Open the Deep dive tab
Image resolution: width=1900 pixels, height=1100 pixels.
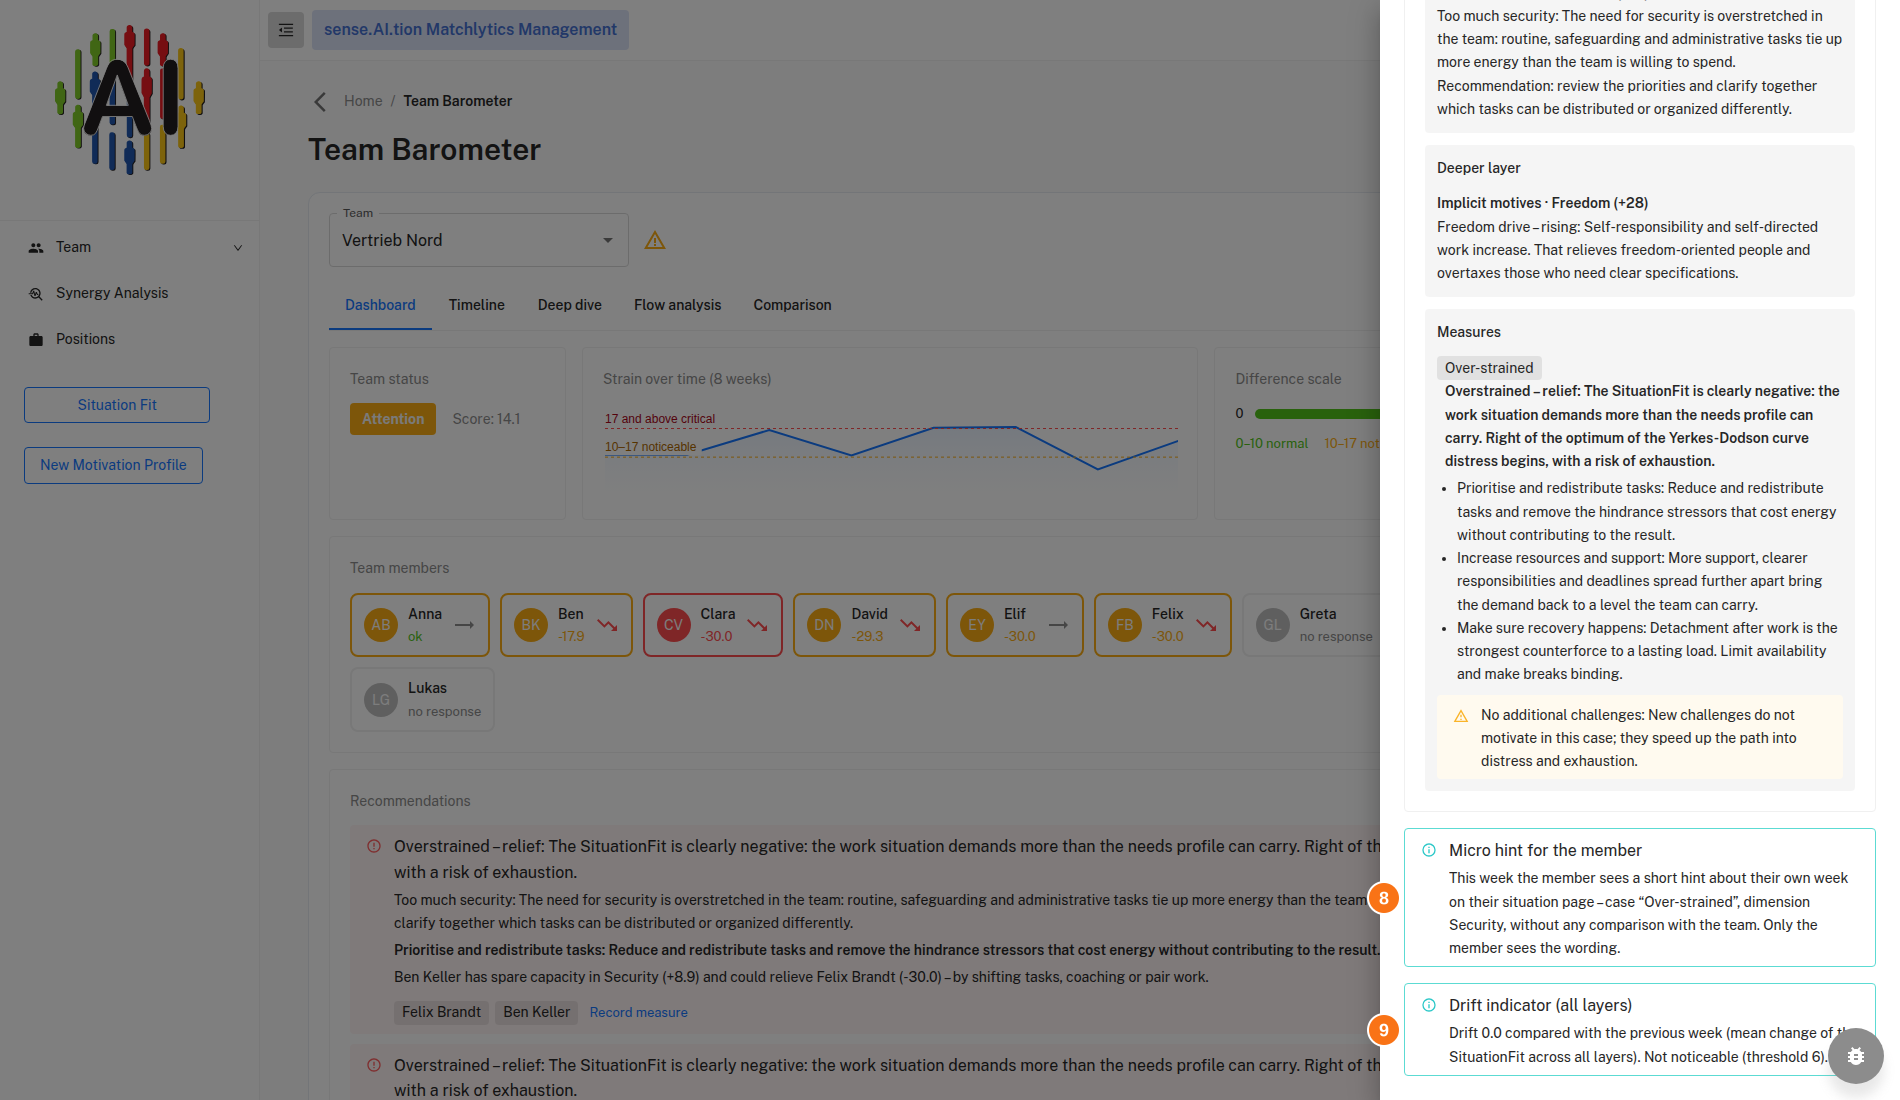pyautogui.click(x=570, y=305)
